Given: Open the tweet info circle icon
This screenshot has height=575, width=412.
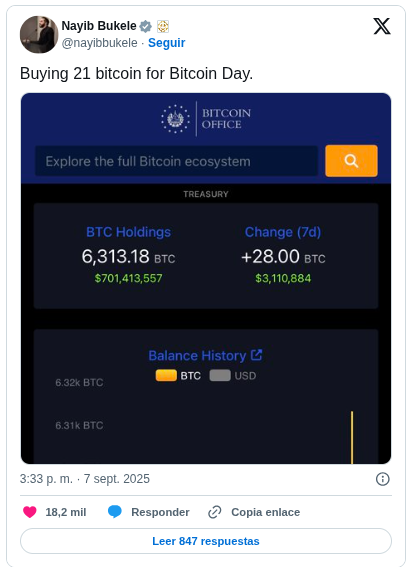Looking at the screenshot, I should 383,479.
